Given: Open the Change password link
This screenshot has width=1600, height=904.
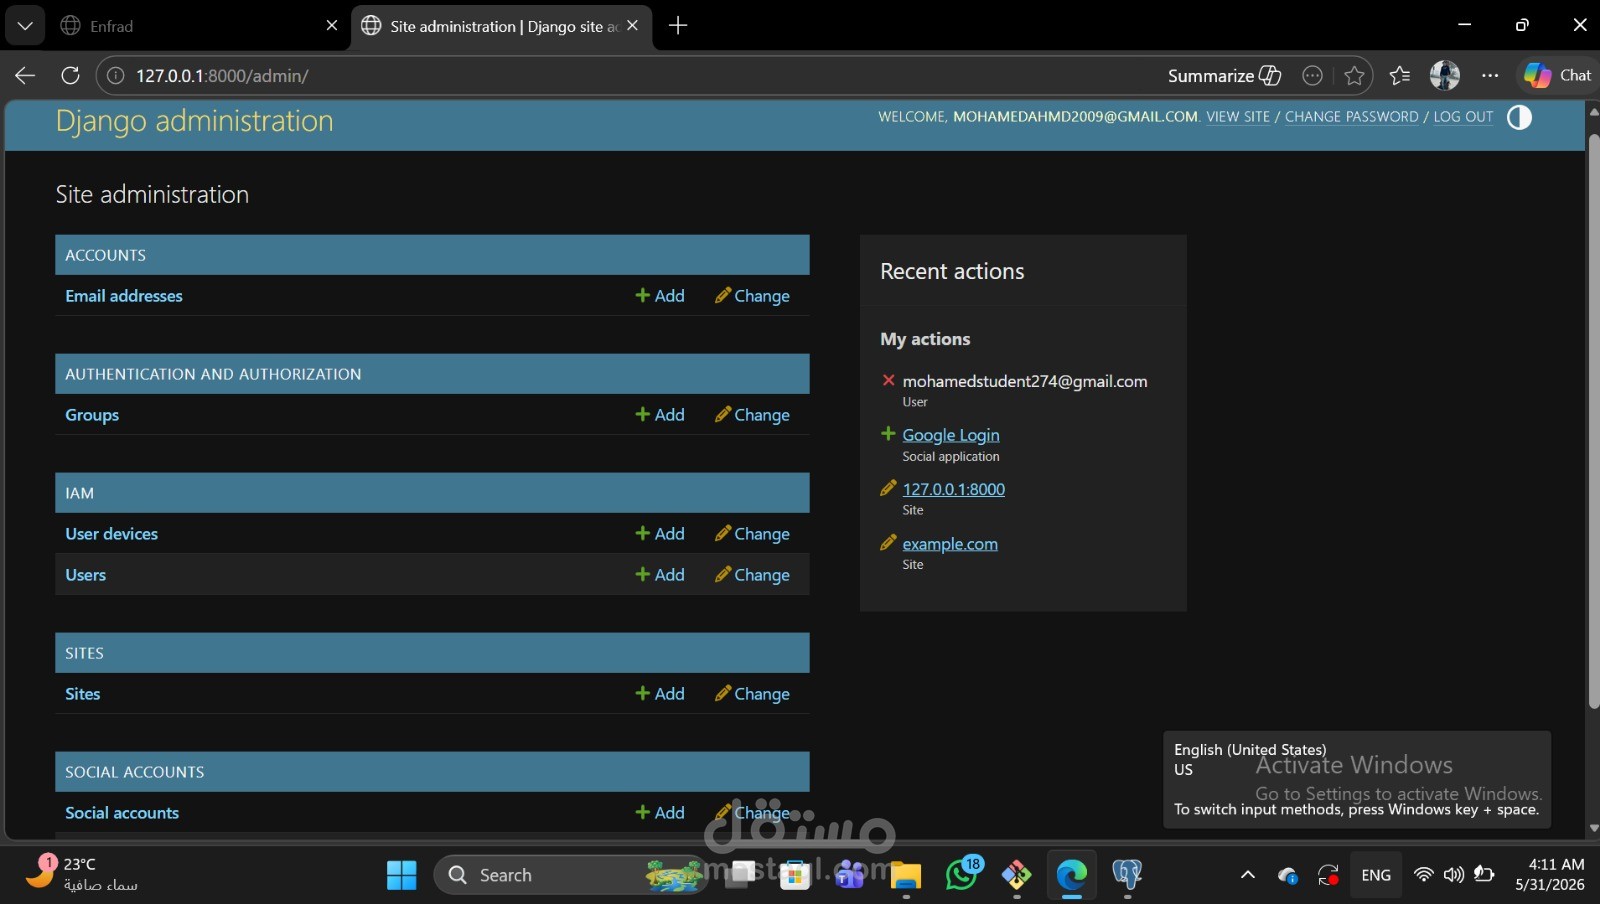Looking at the screenshot, I should [1352, 117].
